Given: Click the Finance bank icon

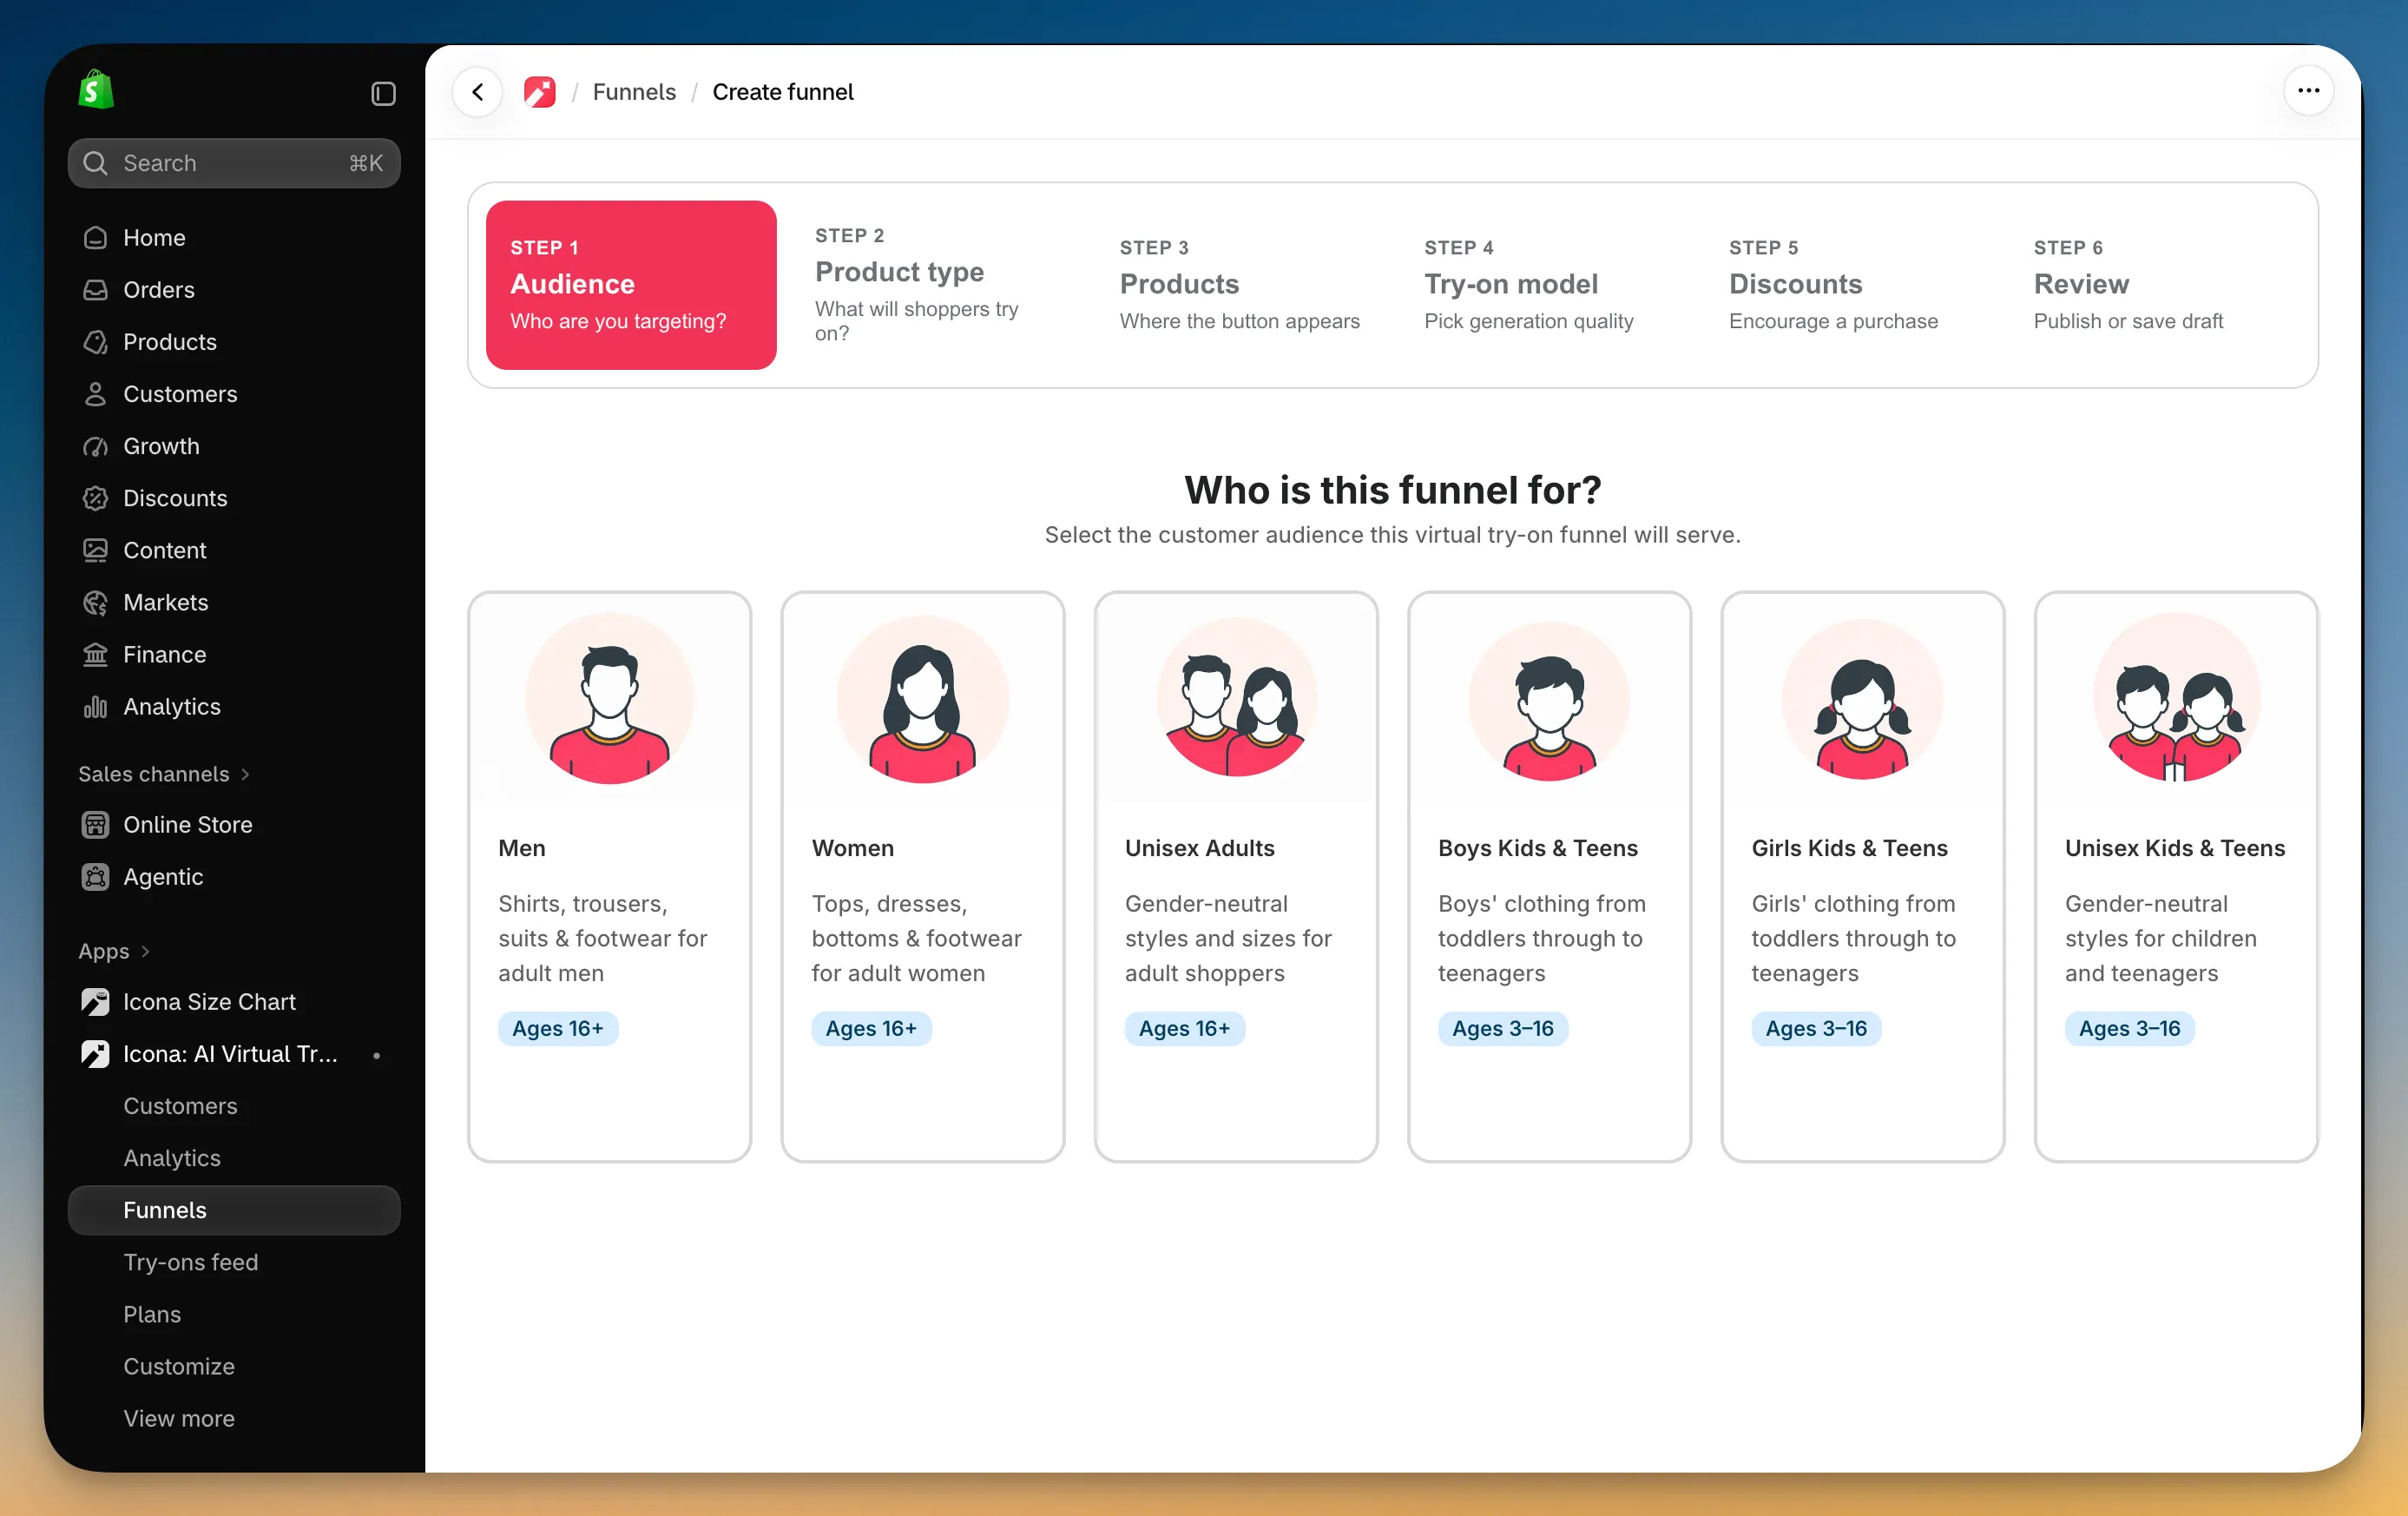Looking at the screenshot, I should (95, 653).
